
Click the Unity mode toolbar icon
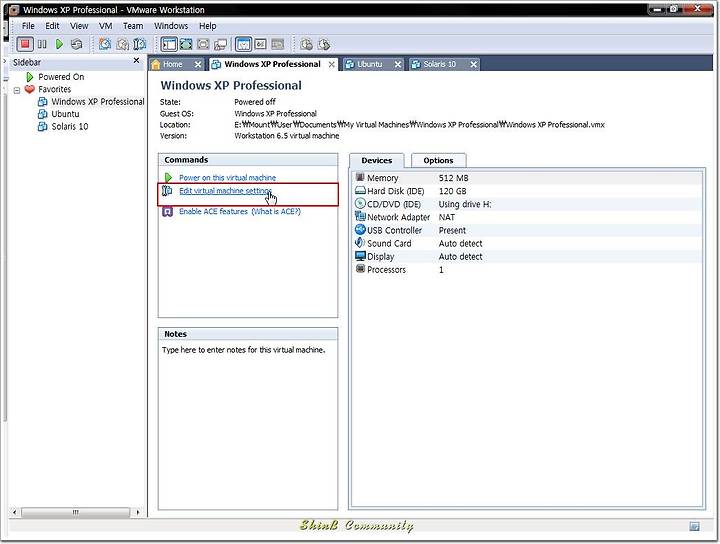(x=220, y=44)
